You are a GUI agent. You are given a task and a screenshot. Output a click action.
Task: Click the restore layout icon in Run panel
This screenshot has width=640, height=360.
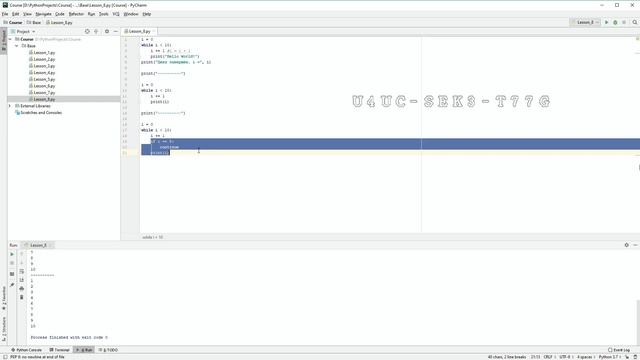(x=12, y=274)
